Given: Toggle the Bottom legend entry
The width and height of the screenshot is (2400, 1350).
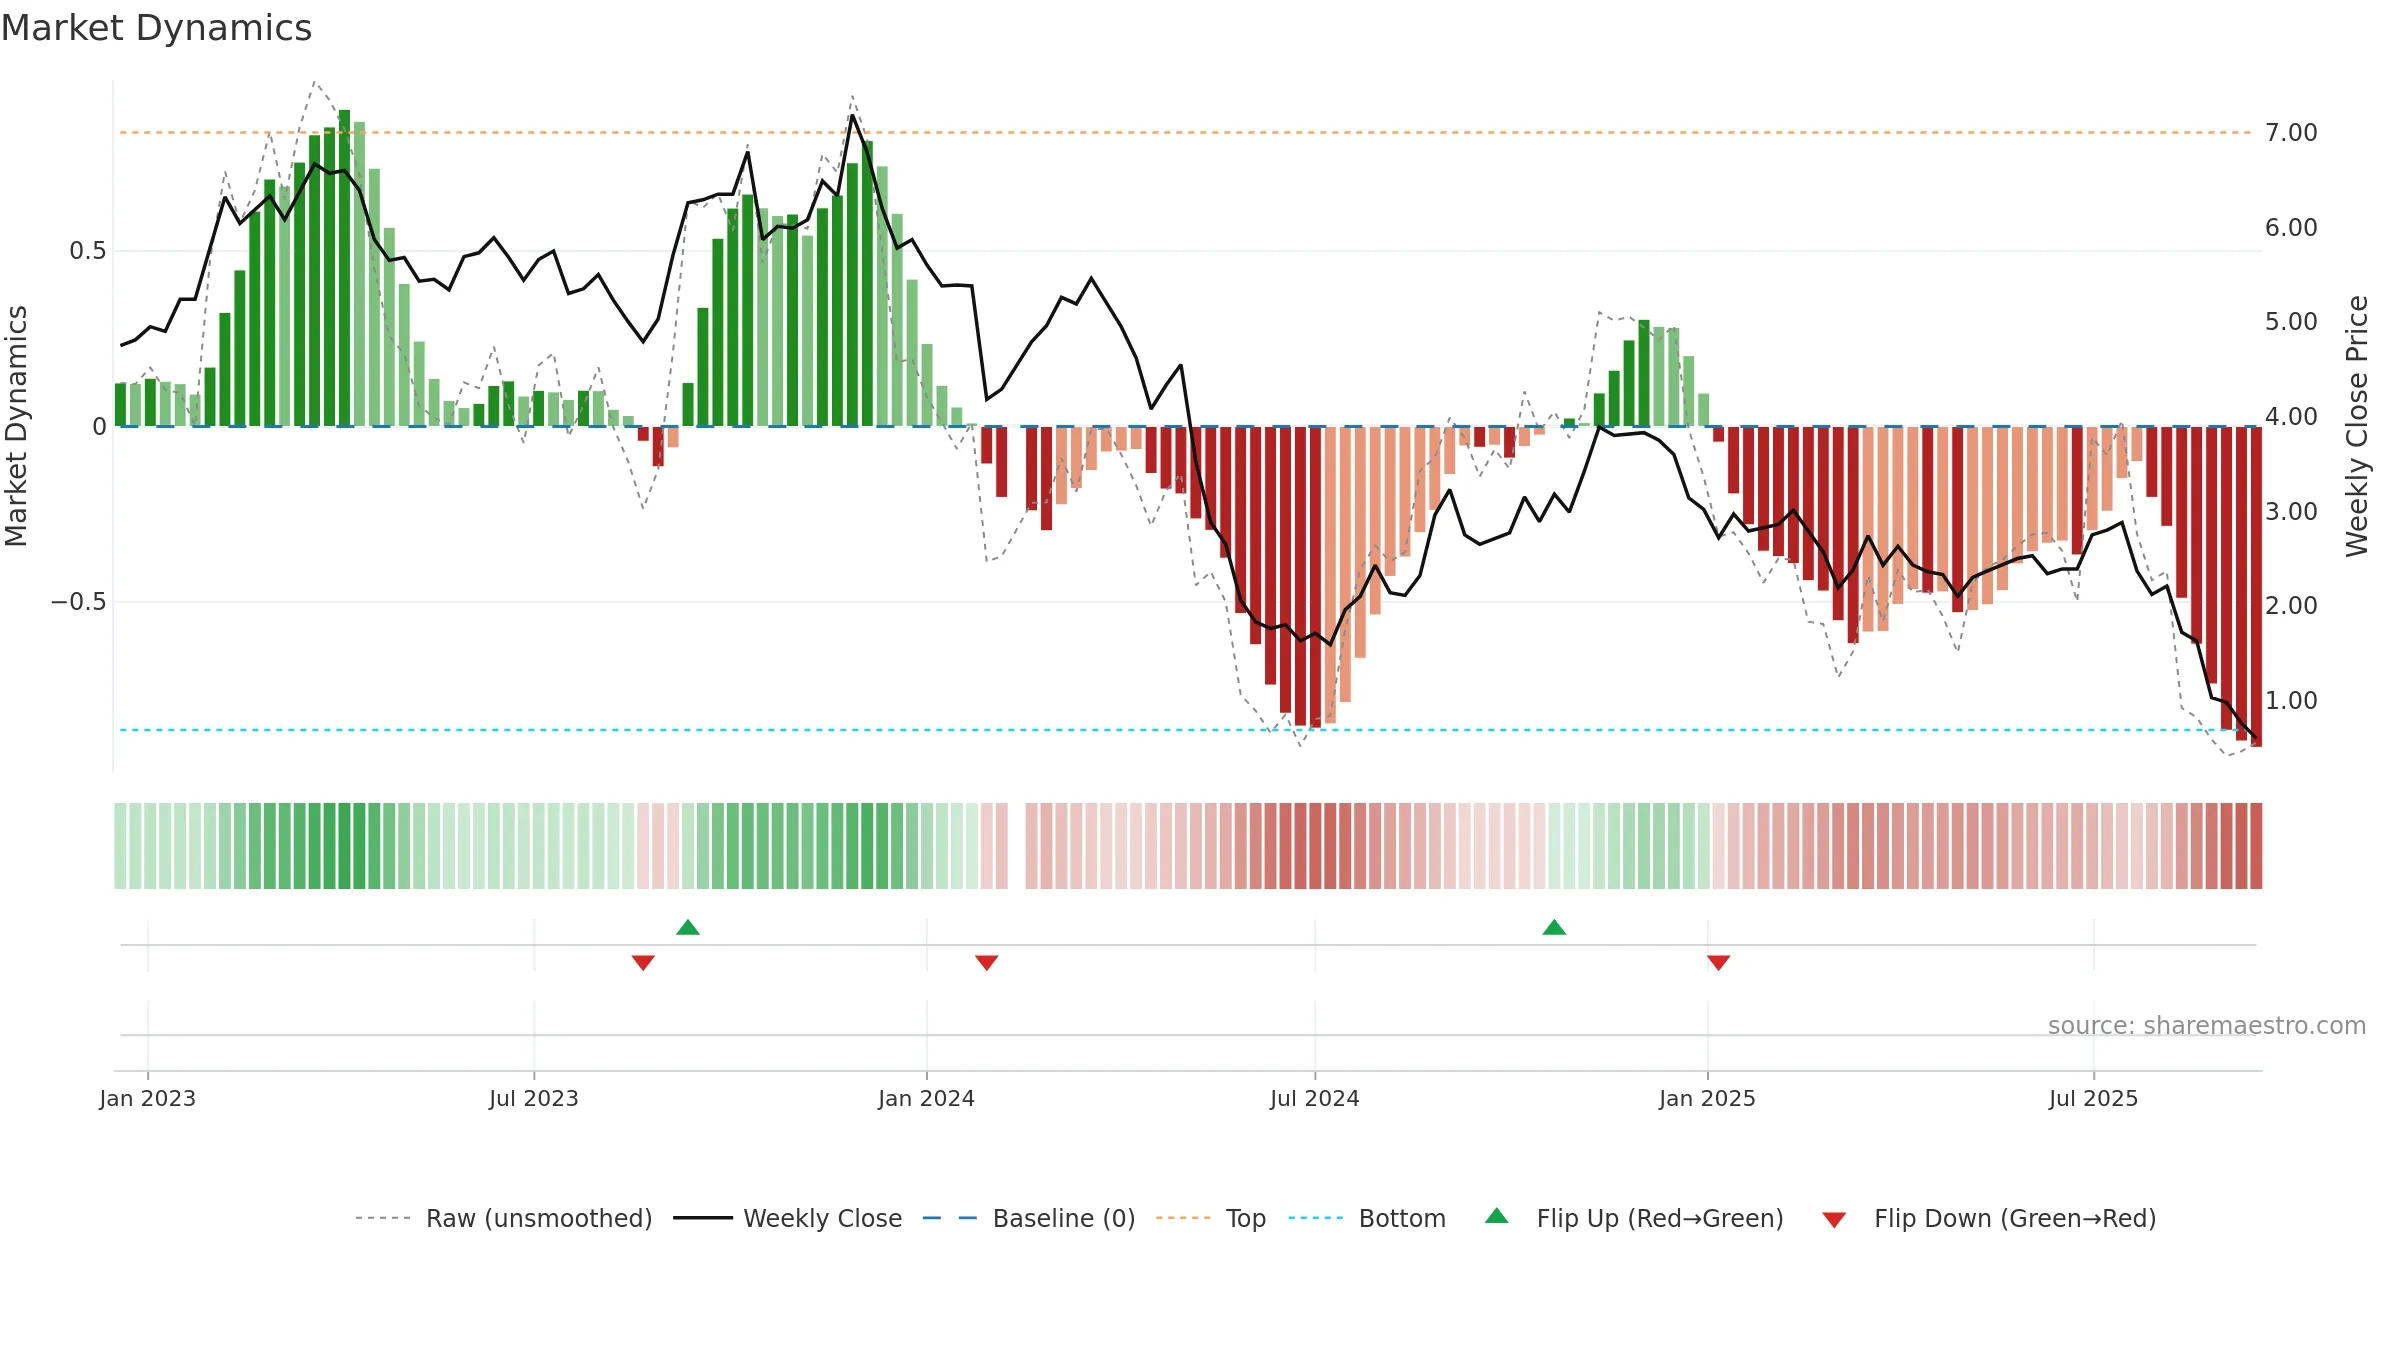Looking at the screenshot, I should click(x=1367, y=1218).
